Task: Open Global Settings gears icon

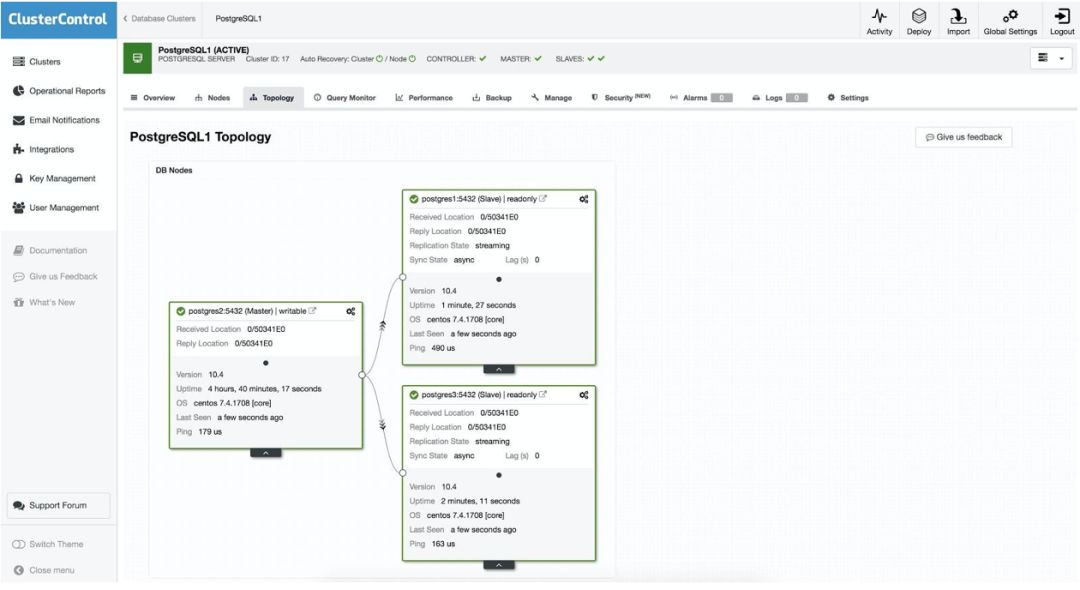Action: [x=1010, y=16]
